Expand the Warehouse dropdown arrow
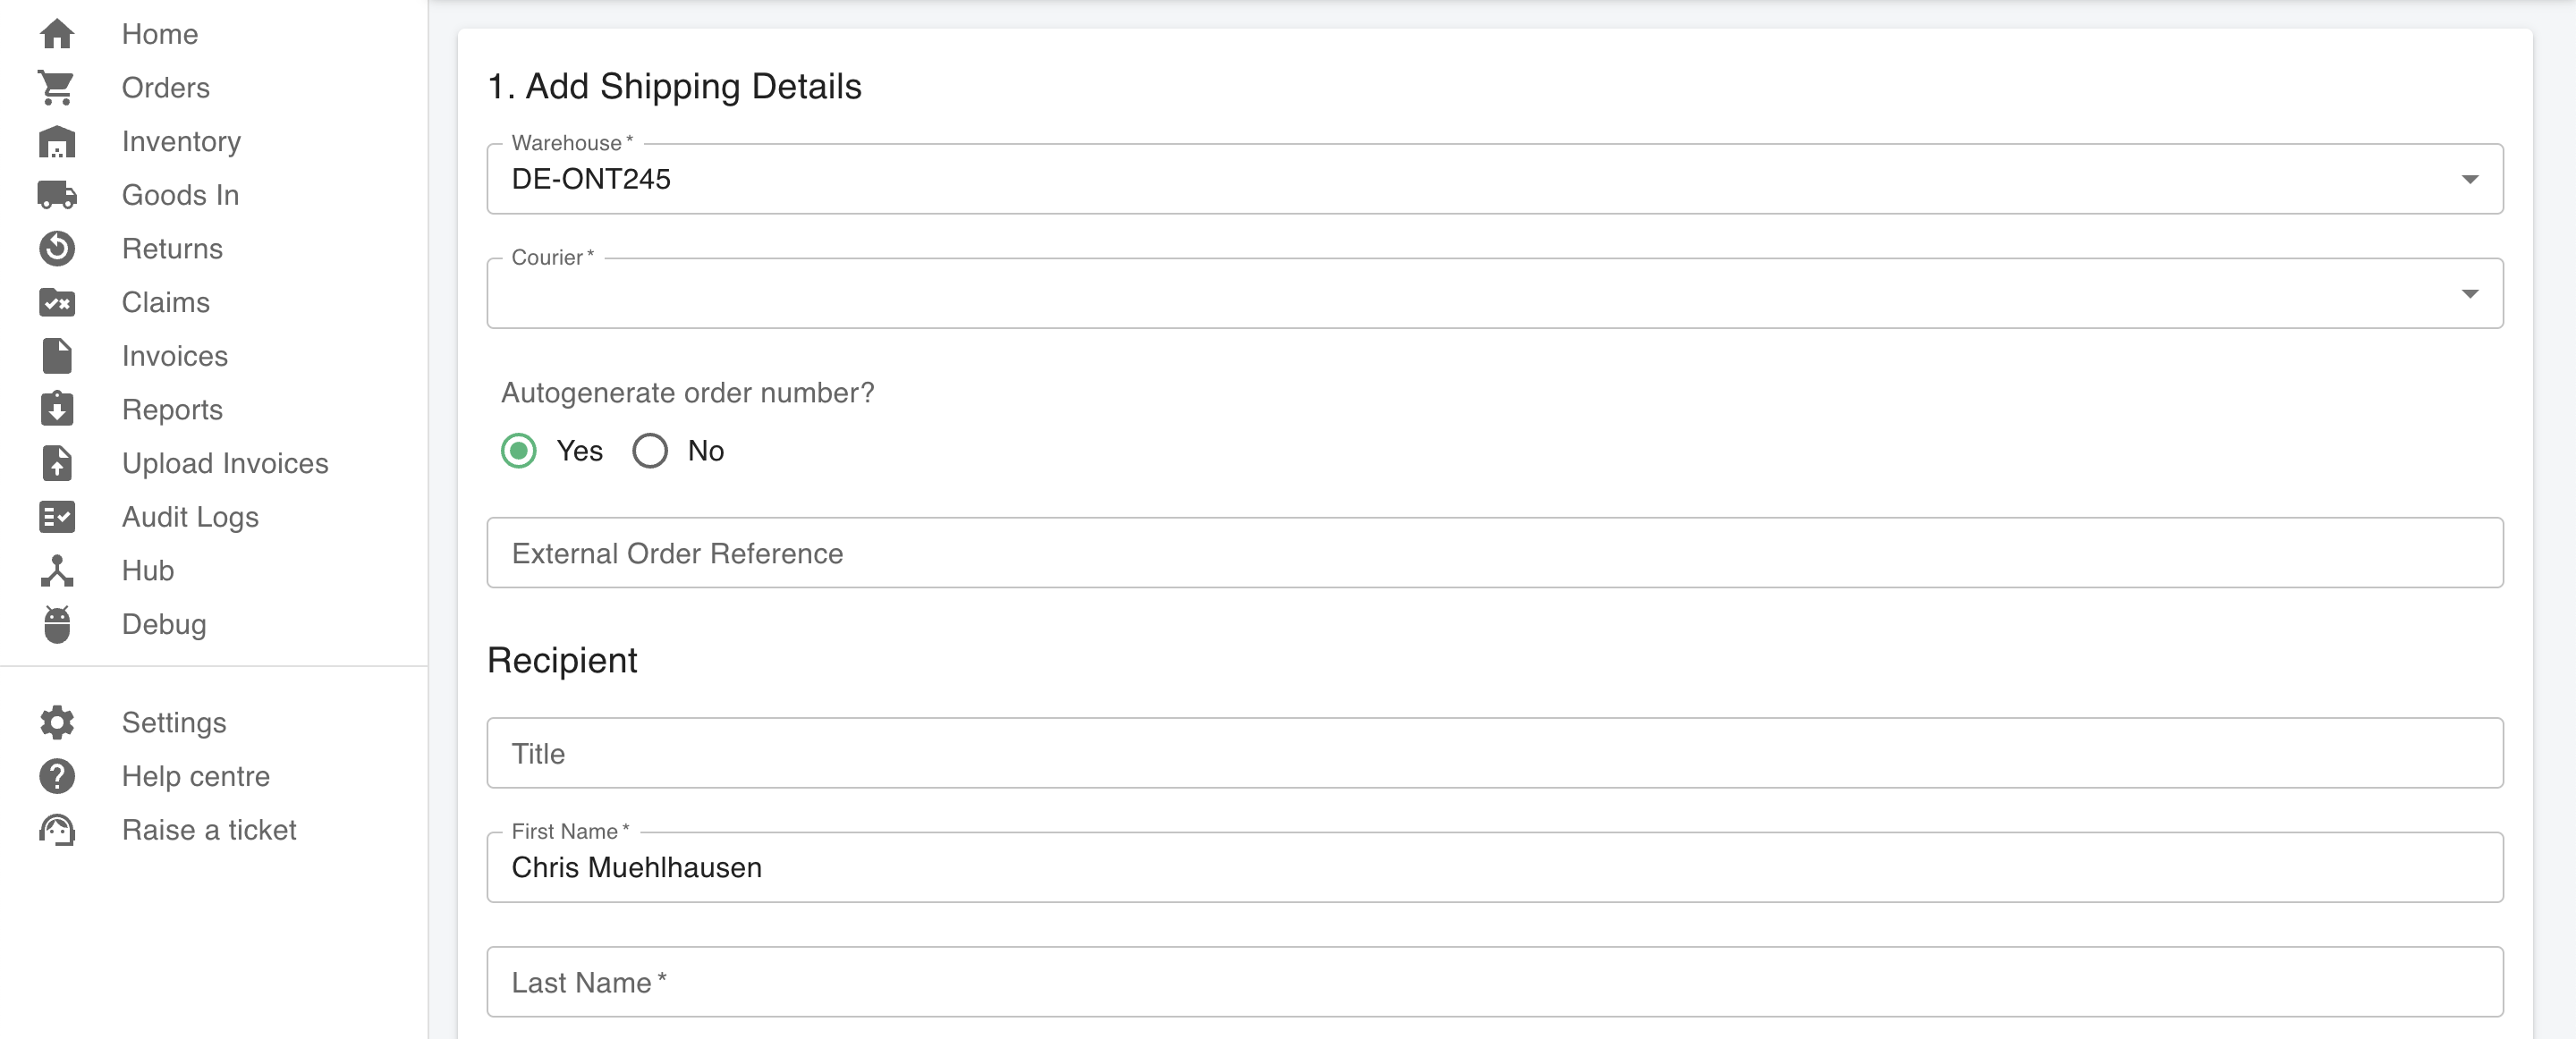The image size is (2576, 1039). tap(2469, 179)
